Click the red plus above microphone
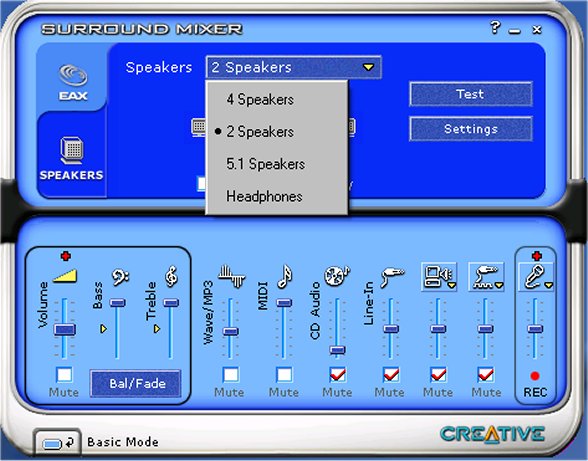This screenshot has width=588, height=461. 537,256
